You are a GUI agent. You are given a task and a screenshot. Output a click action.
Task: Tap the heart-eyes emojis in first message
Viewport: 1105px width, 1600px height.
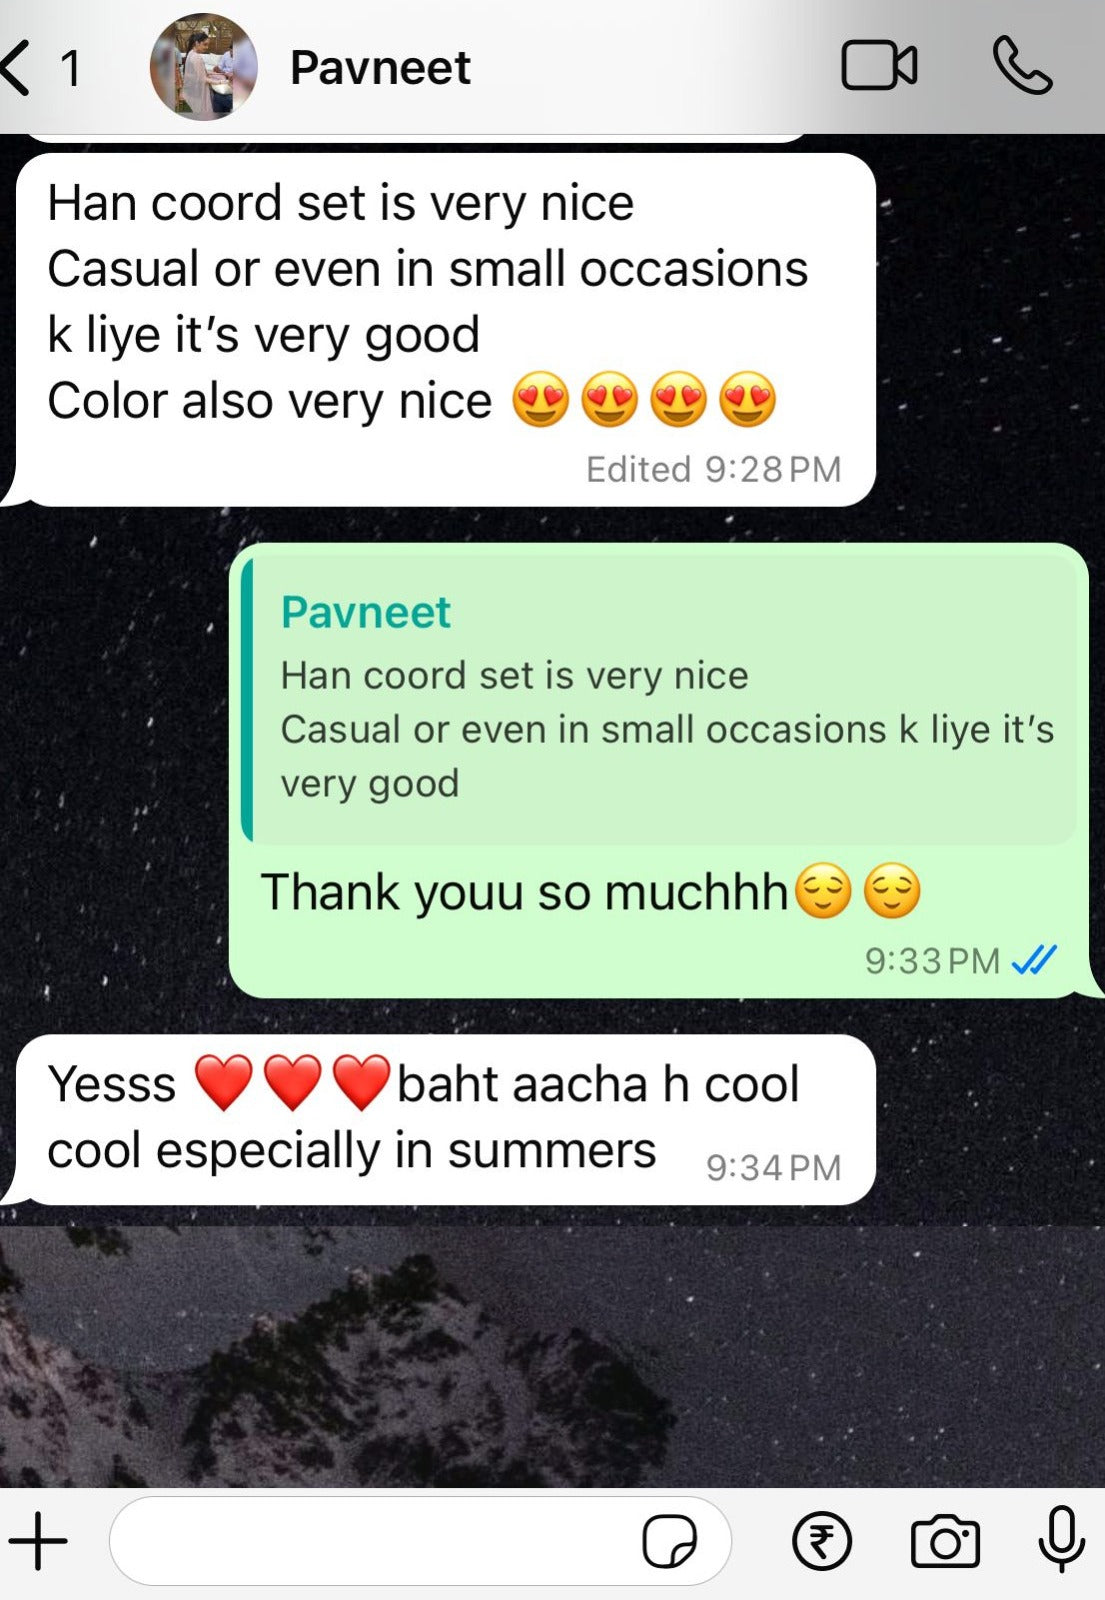point(644,399)
